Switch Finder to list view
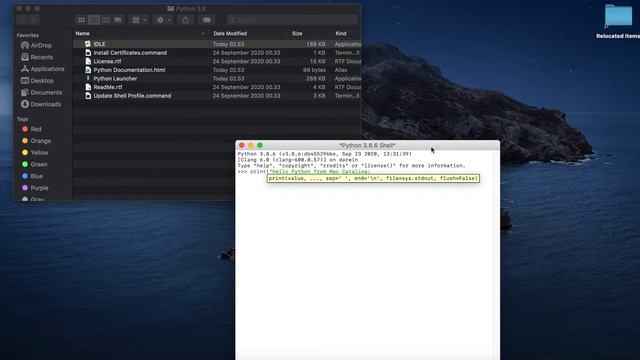This screenshot has width=640, height=360. tap(94, 20)
